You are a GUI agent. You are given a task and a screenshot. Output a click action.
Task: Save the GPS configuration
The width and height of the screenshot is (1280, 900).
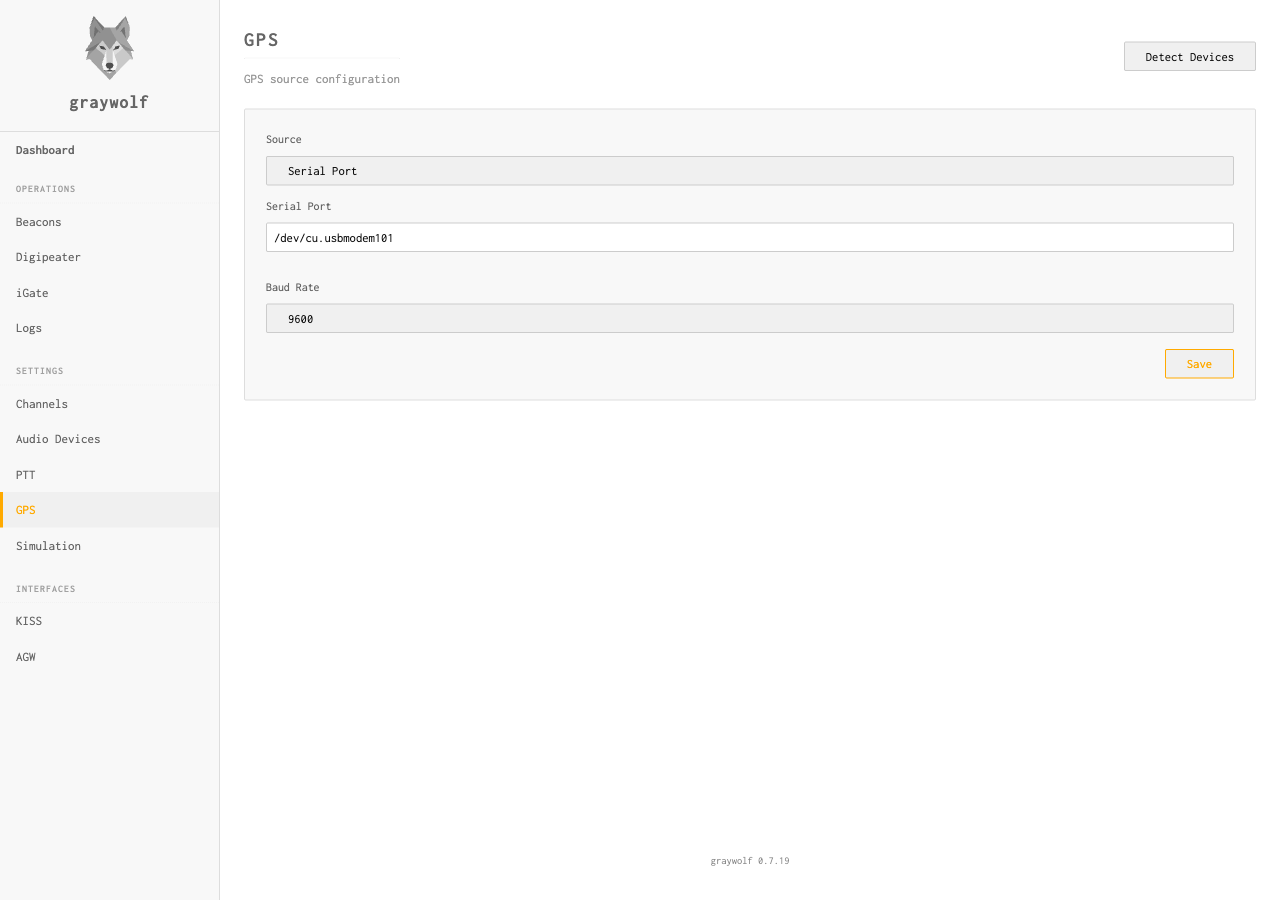coord(1198,363)
